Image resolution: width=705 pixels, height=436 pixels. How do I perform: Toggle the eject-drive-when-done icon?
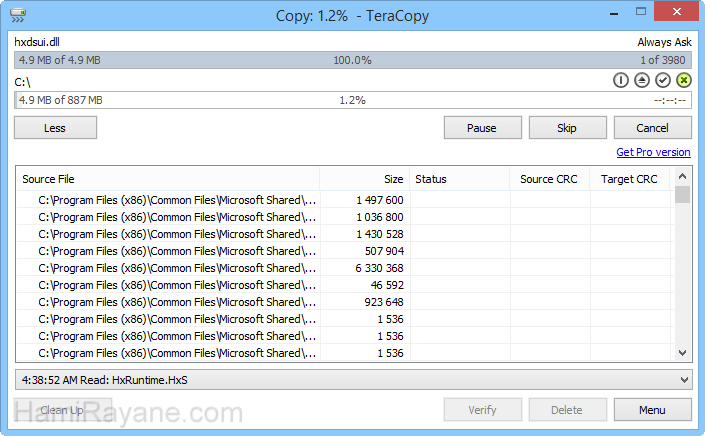(642, 80)
